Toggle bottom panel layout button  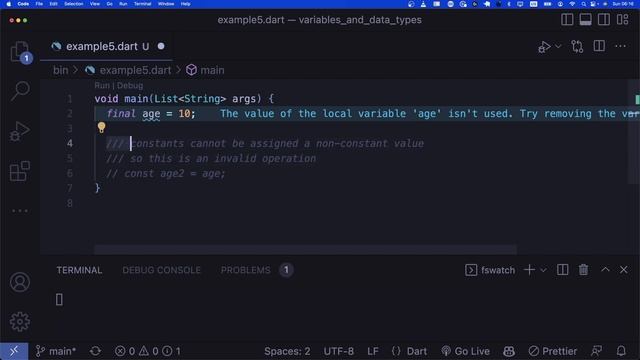[x=585, y=20]
